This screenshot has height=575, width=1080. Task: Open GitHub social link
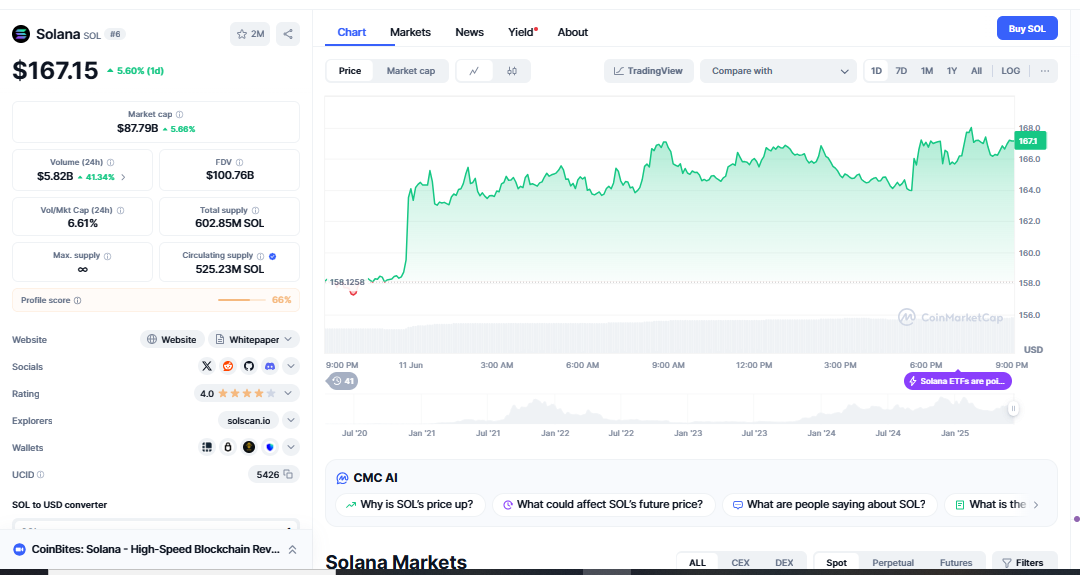pyautogui.click(x=249, y=366)
